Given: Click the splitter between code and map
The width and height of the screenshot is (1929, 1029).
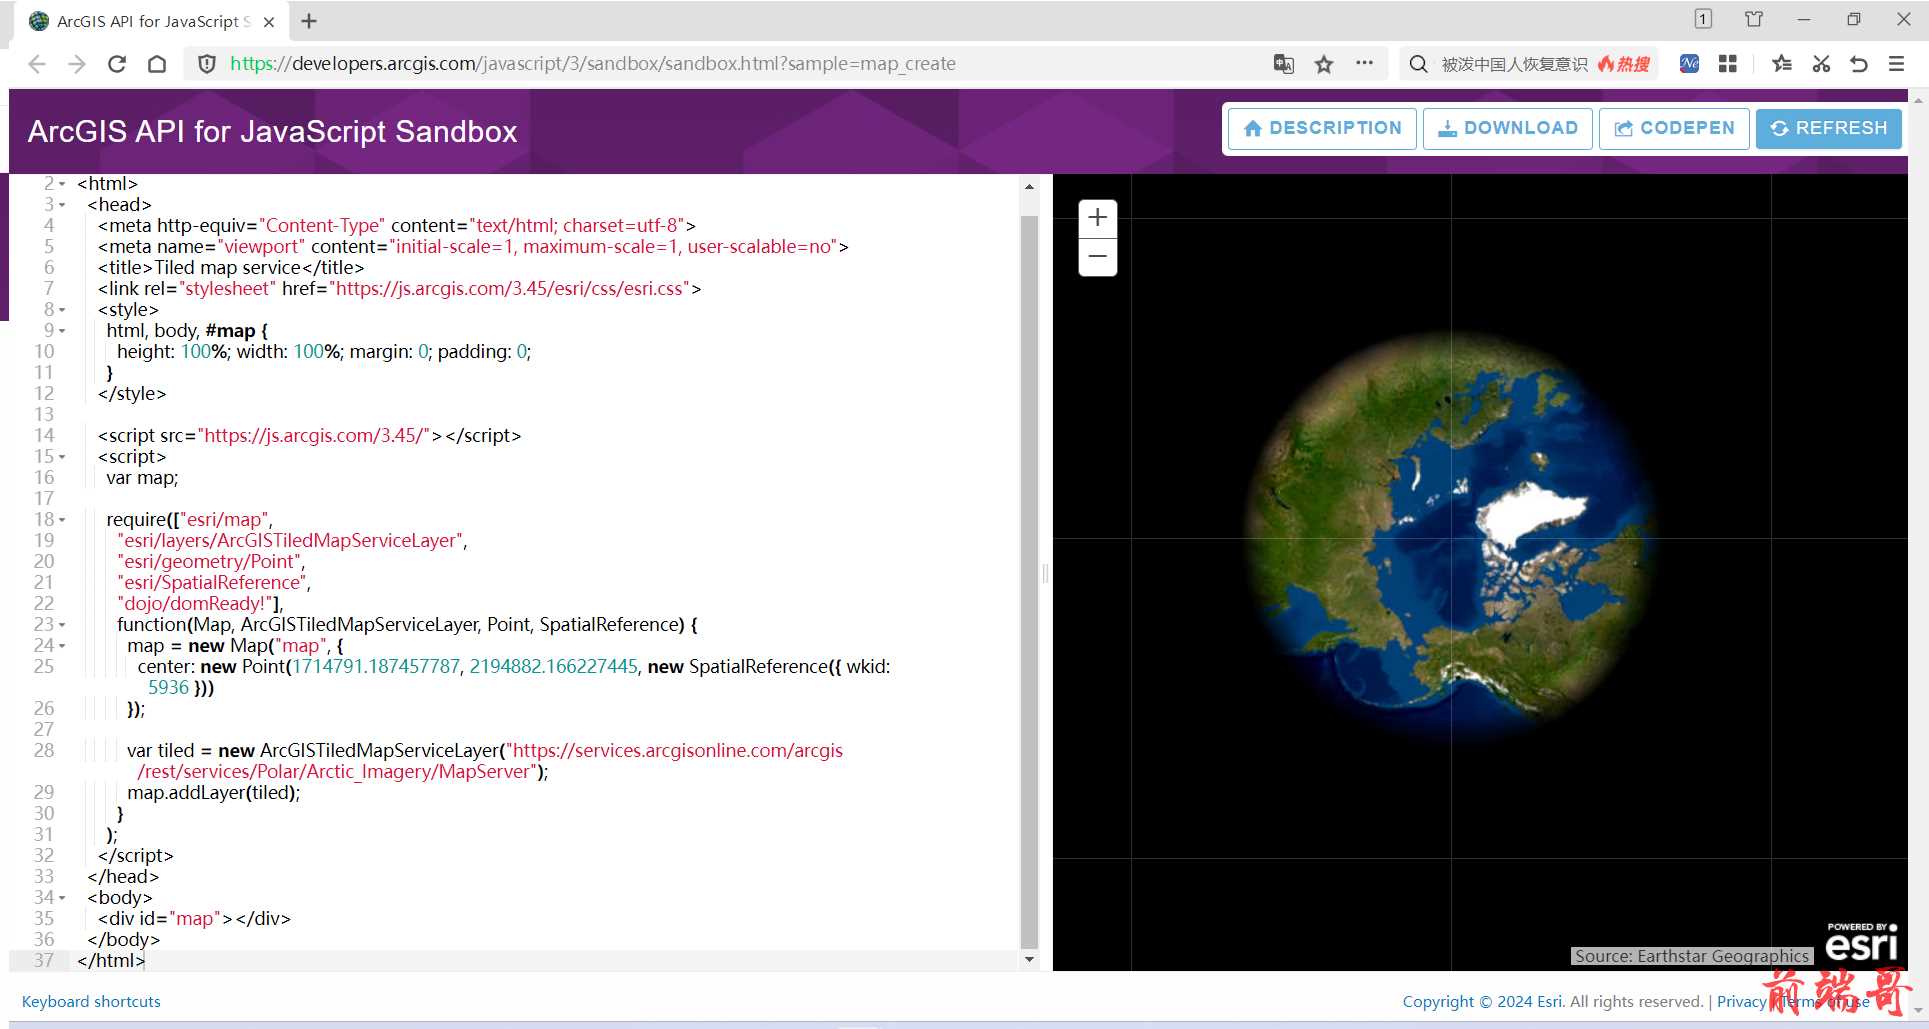Looking at the screenshot, I should pos(1045,573).
